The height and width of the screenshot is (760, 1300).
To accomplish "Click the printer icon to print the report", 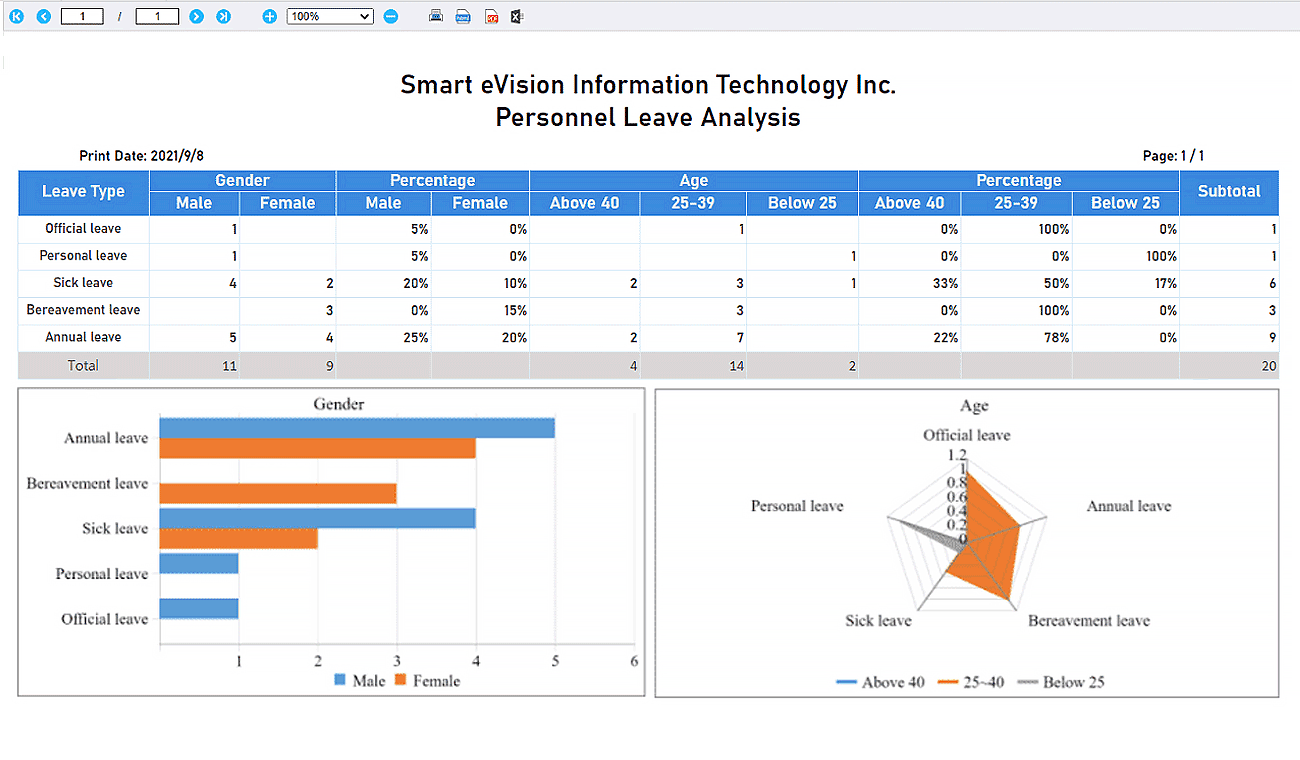I will 436,16.
